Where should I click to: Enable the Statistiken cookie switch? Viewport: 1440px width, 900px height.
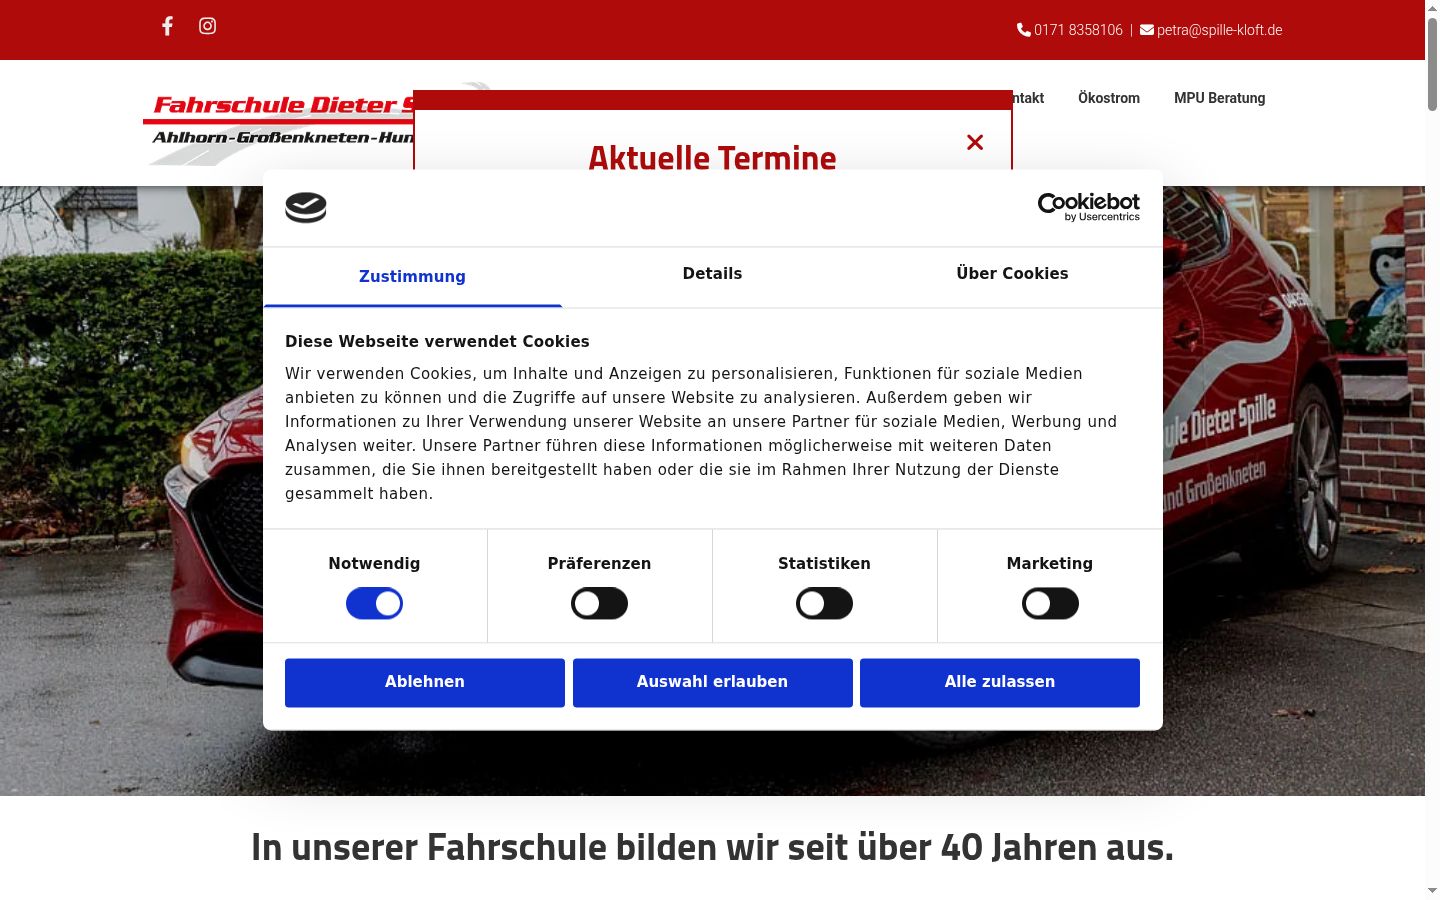(x=824, y=603)
